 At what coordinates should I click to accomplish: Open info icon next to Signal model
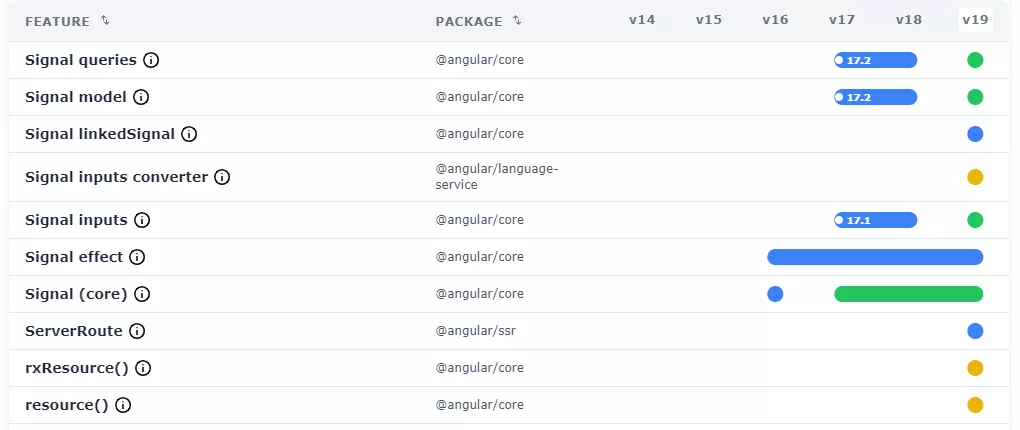141,98
